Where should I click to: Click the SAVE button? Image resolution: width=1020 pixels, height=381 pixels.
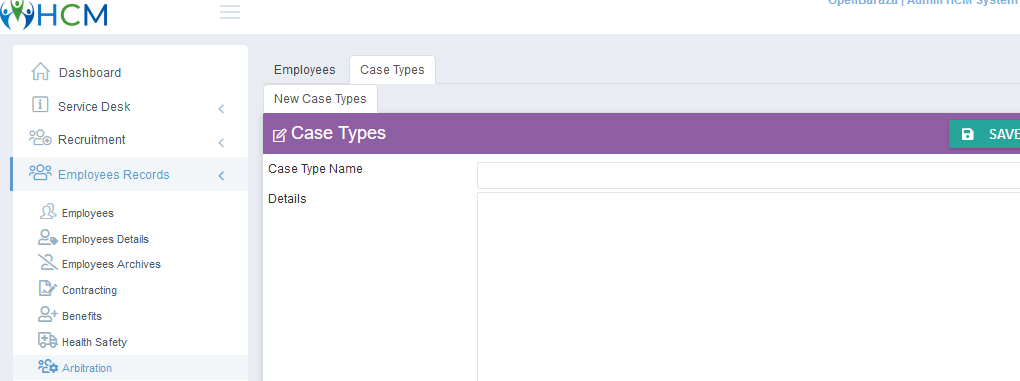pos(984,134)
